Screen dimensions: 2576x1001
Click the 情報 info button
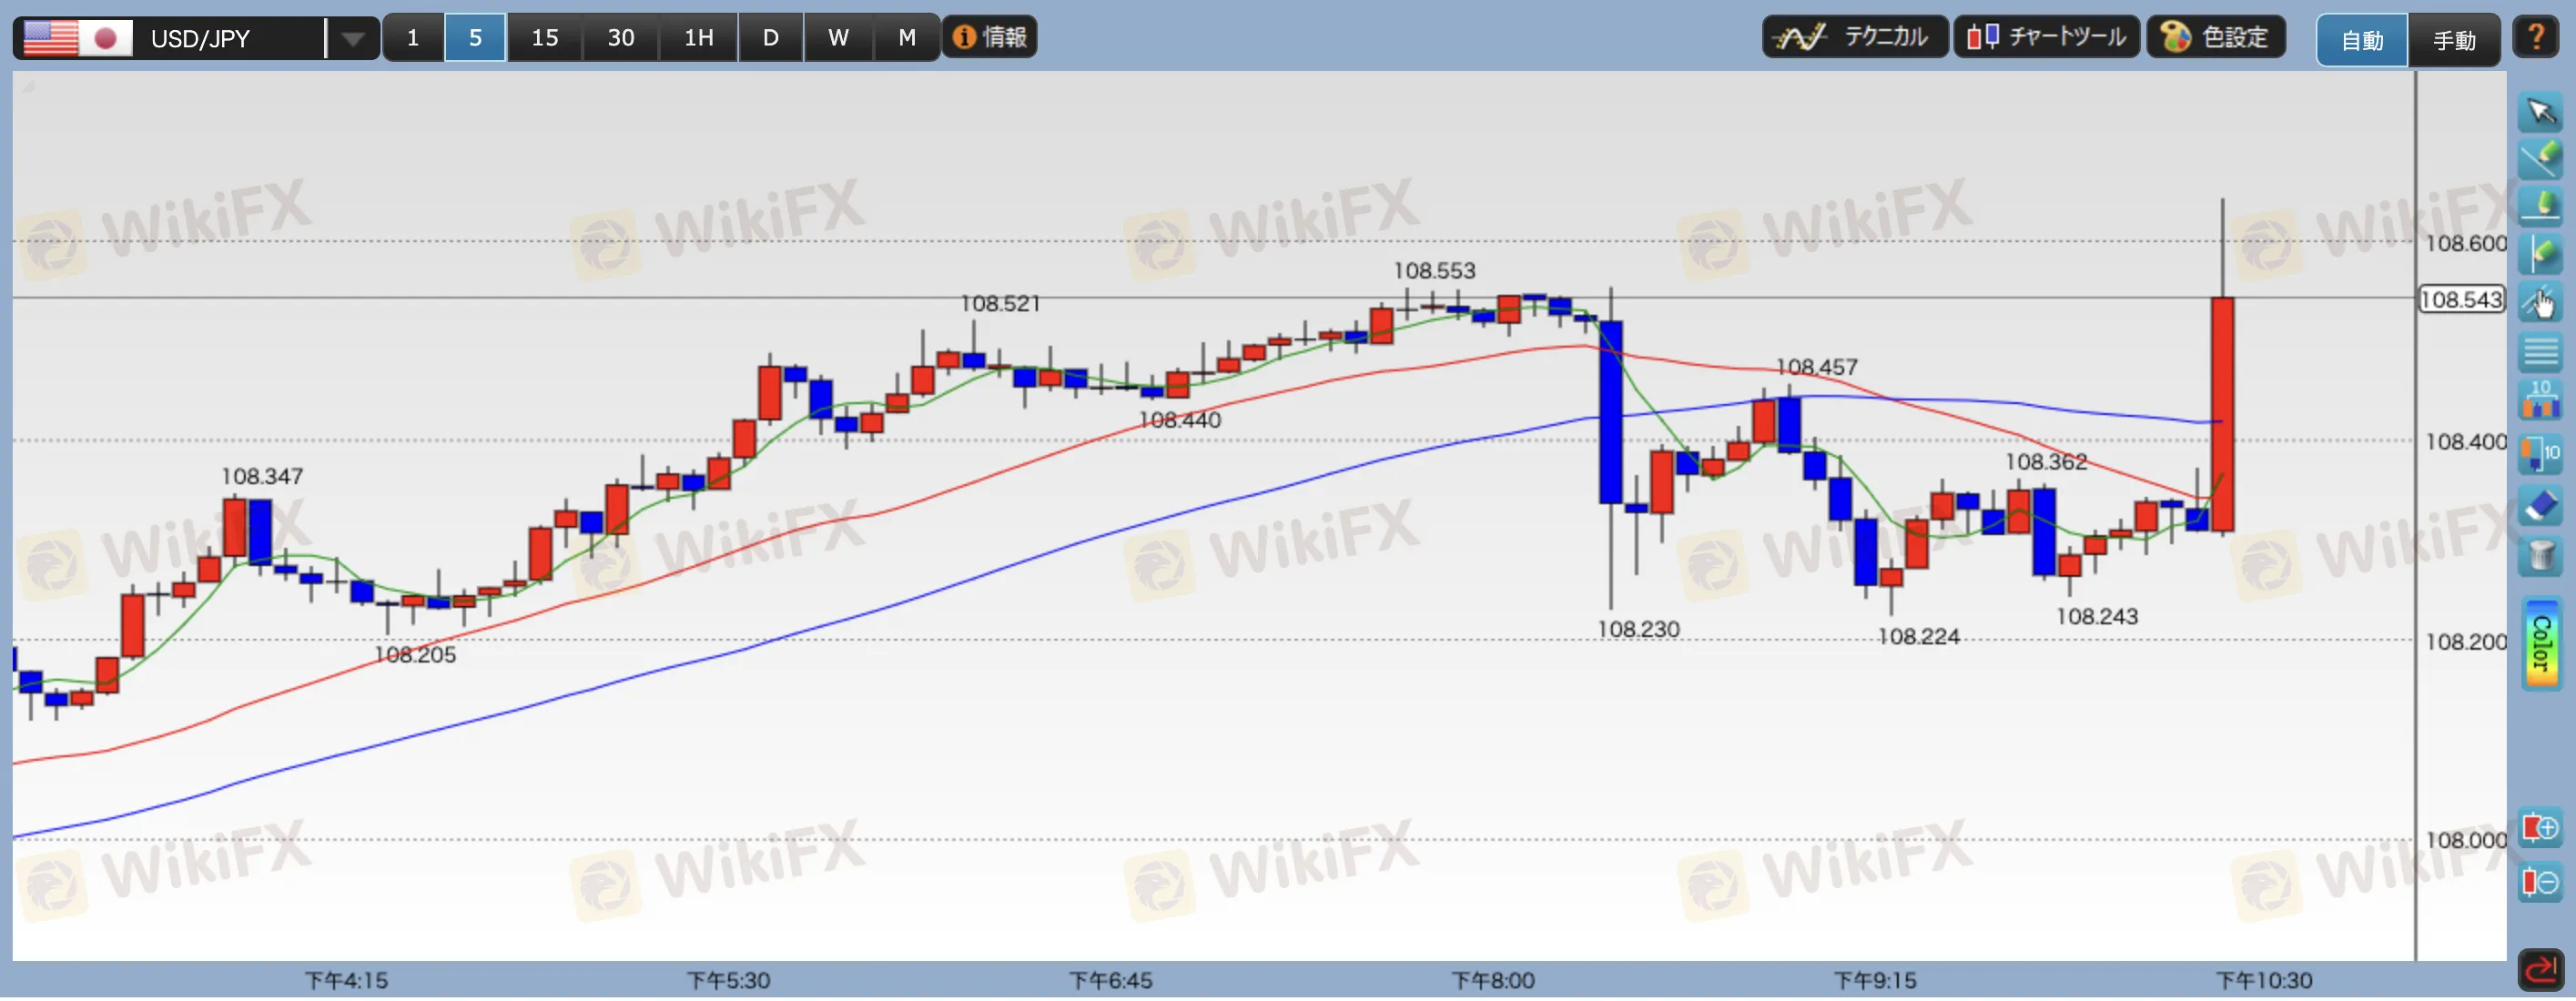click(x=989, y=37)
